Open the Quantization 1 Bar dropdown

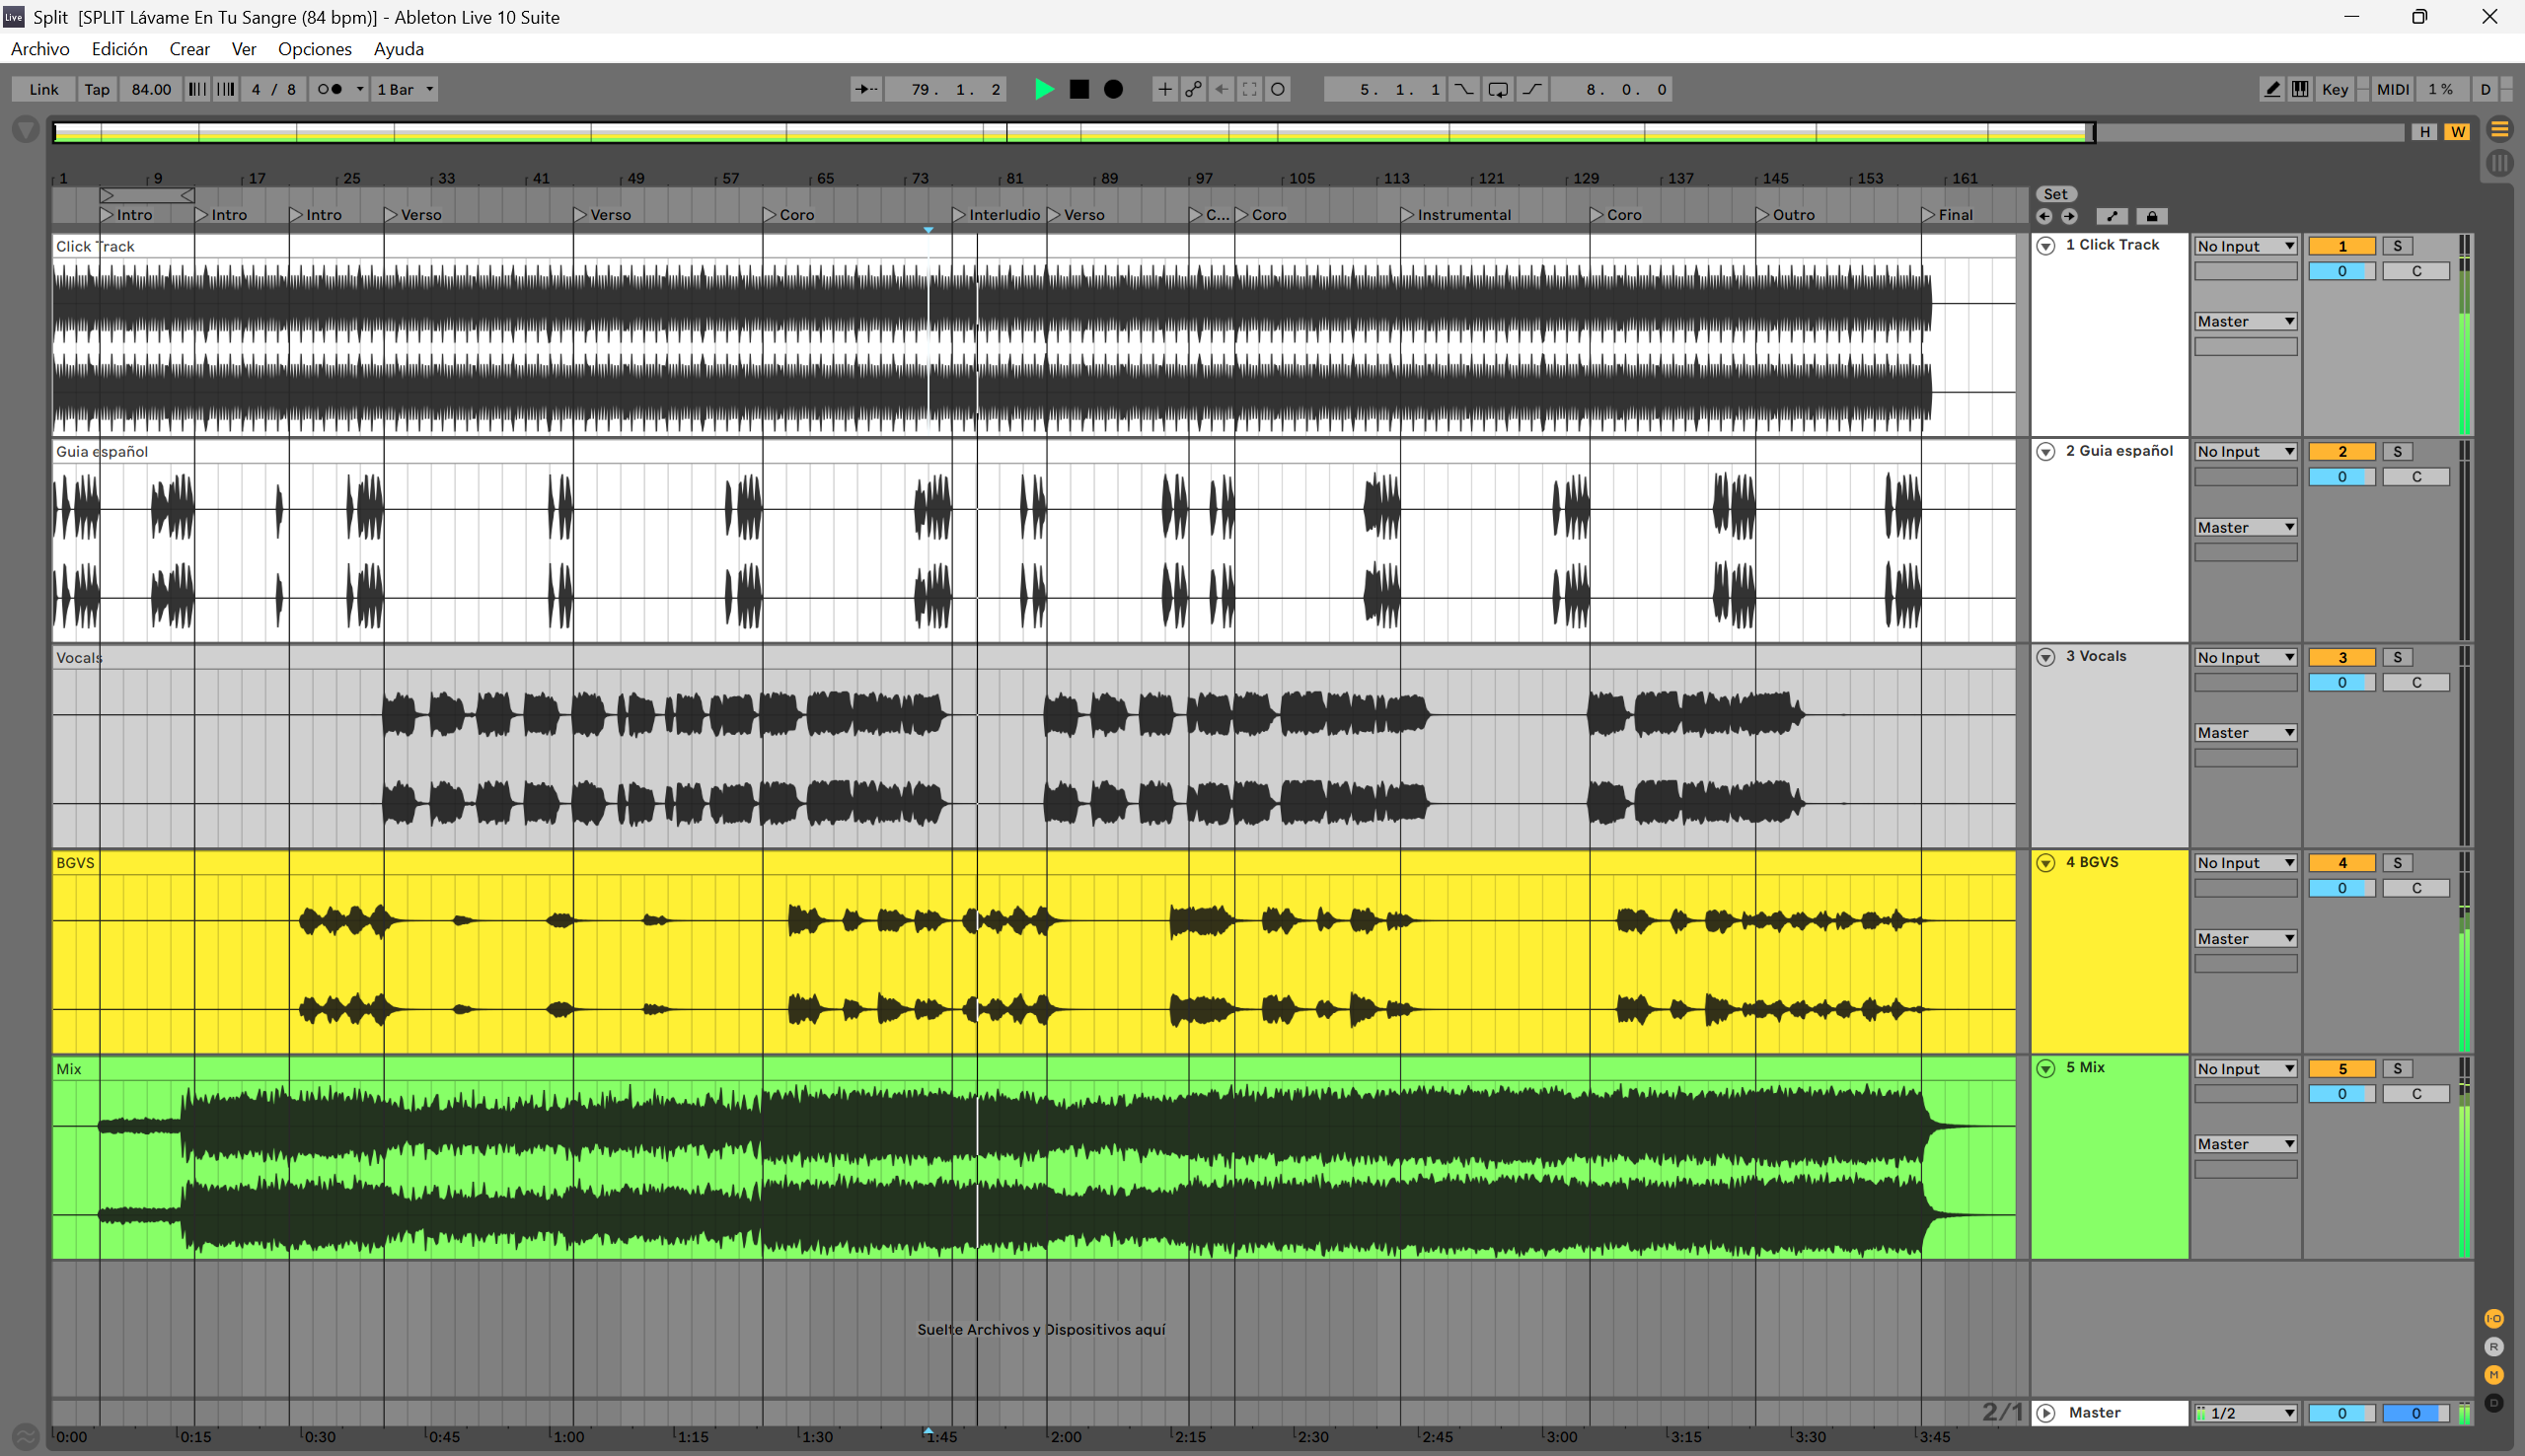pos(405,89)
